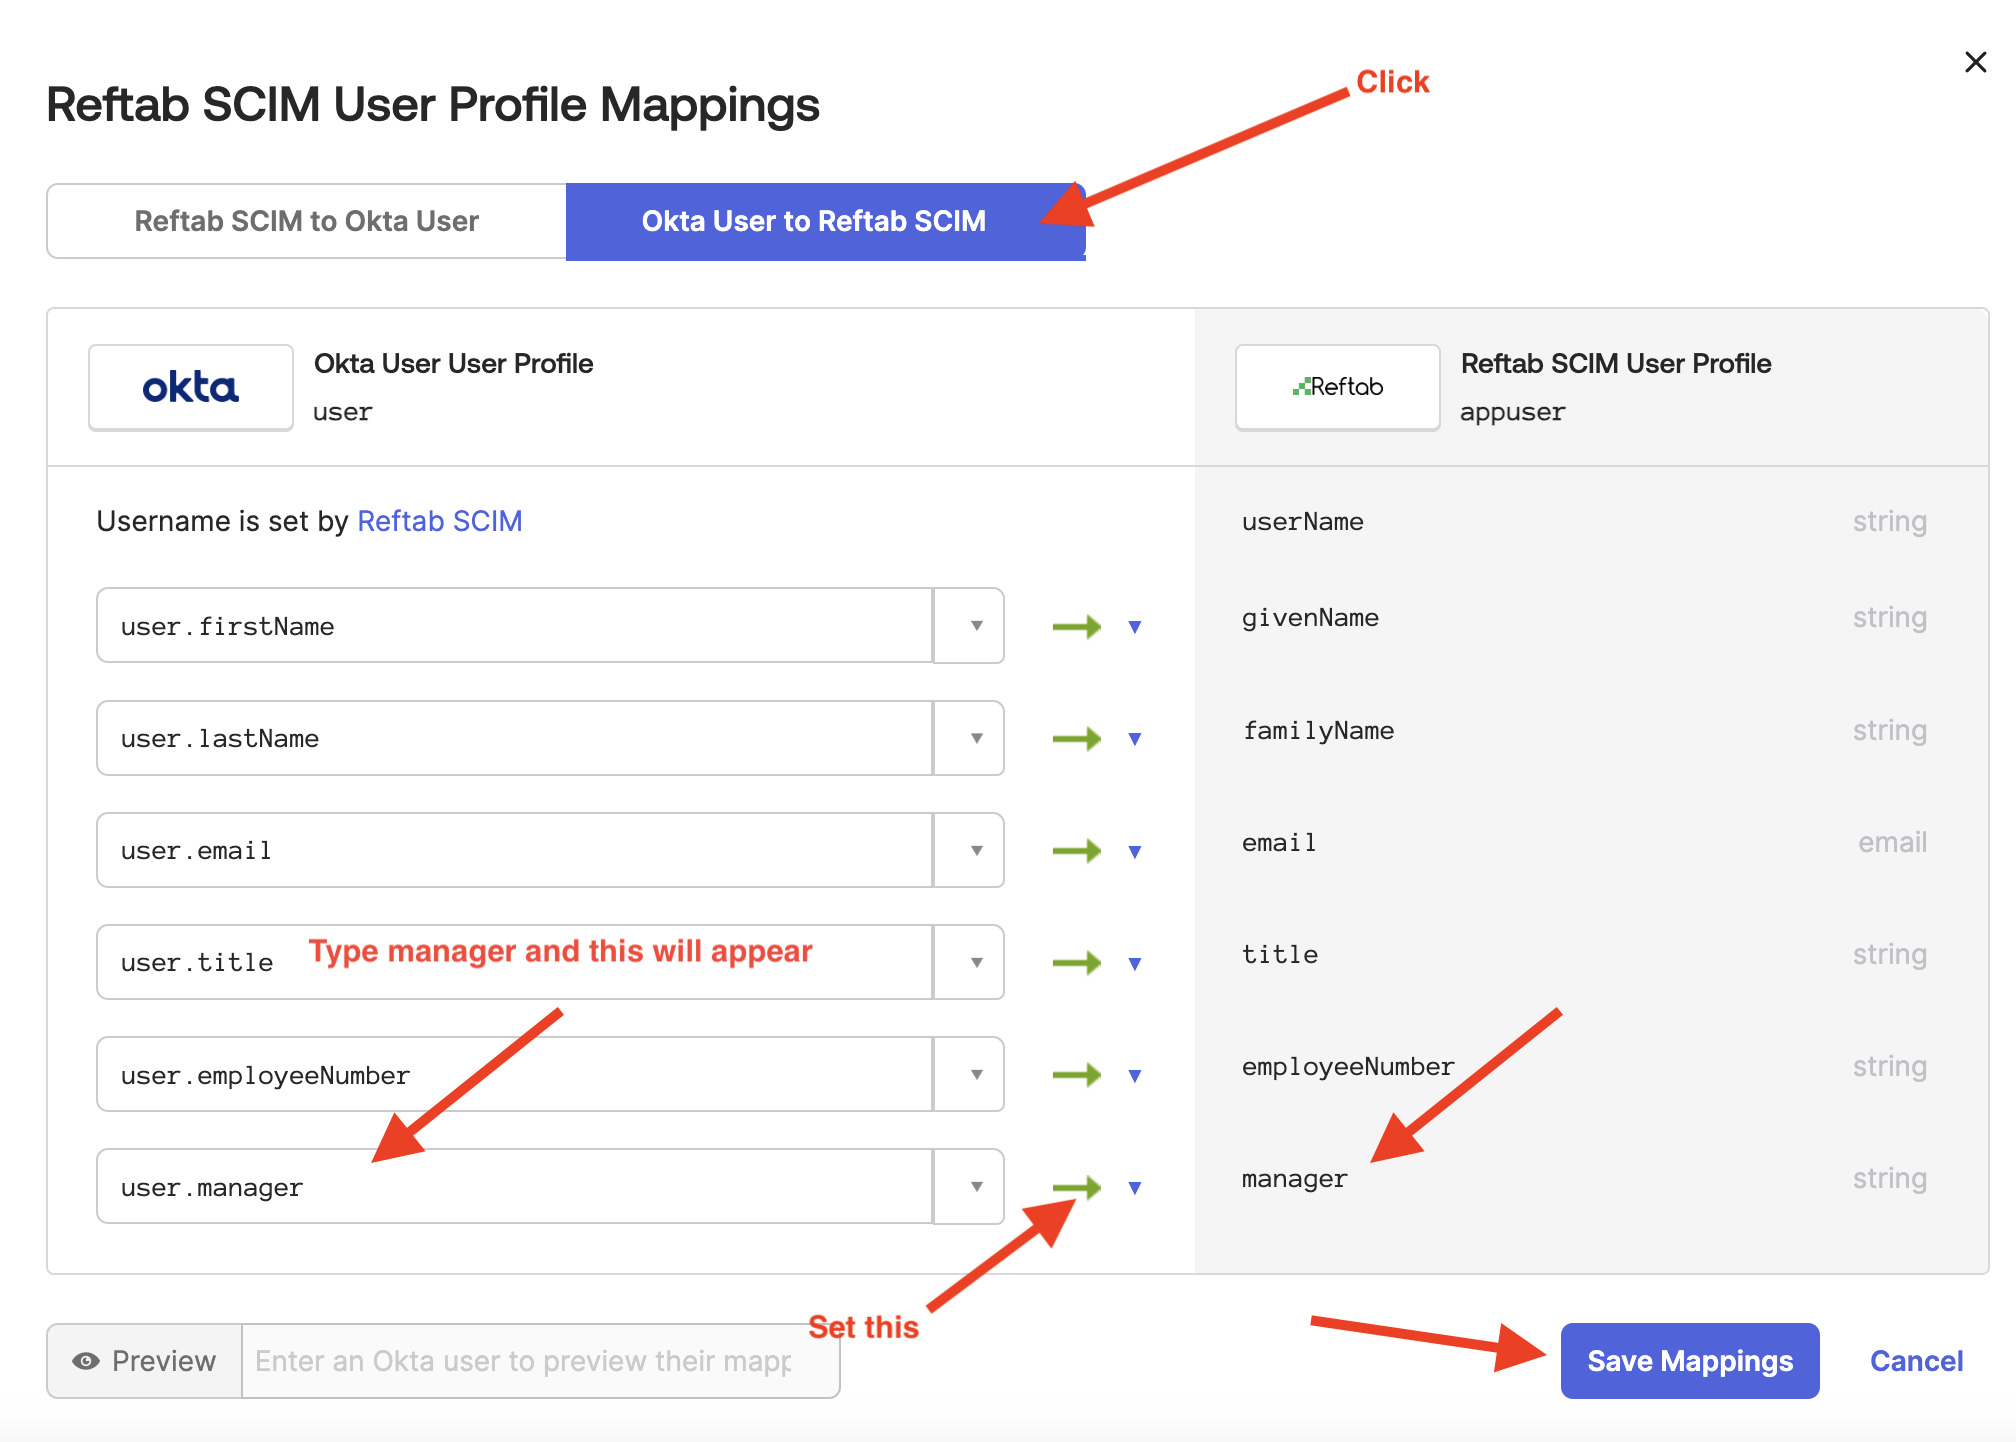Screen dimensions: 2016x1442
Task: Save the mappings
Action: 1690,1361
